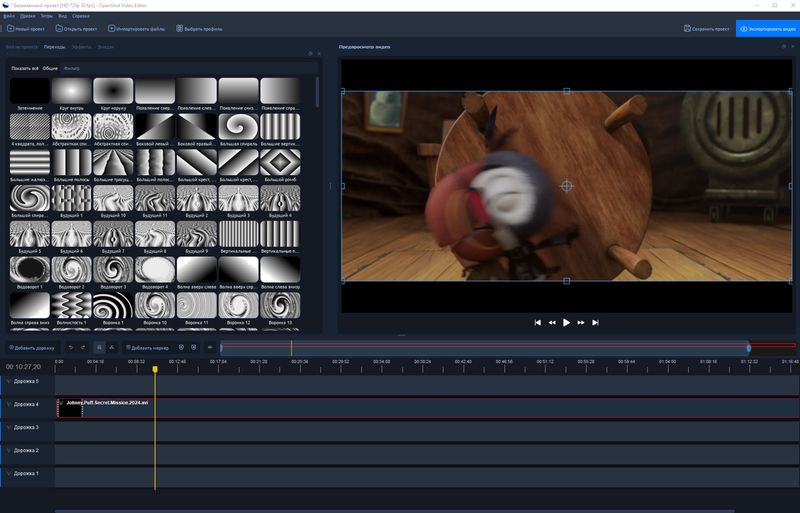The height and width of the screenshot is (513, 800).
Task: Click the redo arrow in timeline toolbar
Action: pos(84,347)
